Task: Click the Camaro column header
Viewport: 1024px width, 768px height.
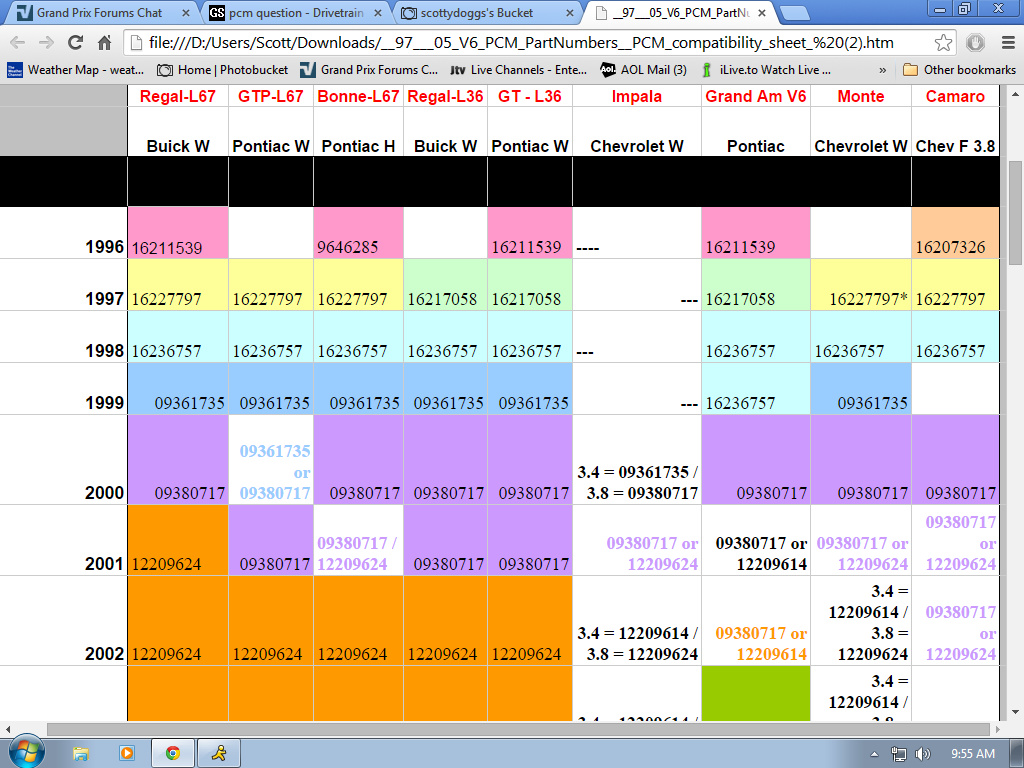Action: (x=955, y=97)
